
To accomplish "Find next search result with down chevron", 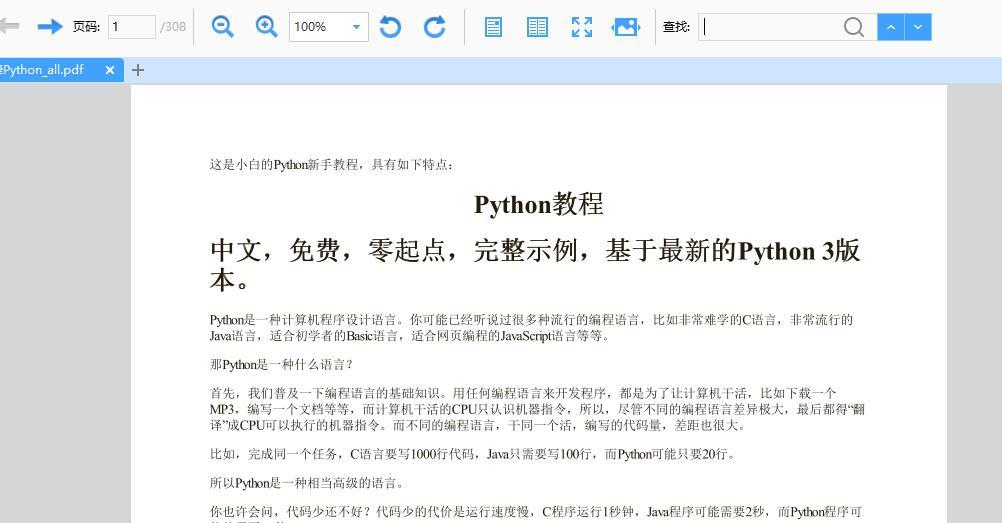I will click(918, 27).
